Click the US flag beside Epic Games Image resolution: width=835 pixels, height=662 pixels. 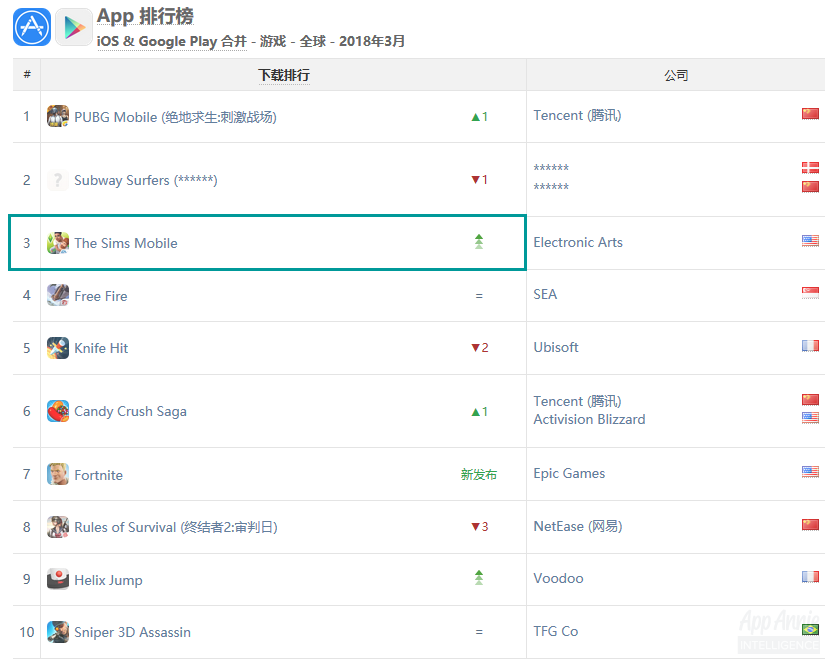click(x=810, y=472)
